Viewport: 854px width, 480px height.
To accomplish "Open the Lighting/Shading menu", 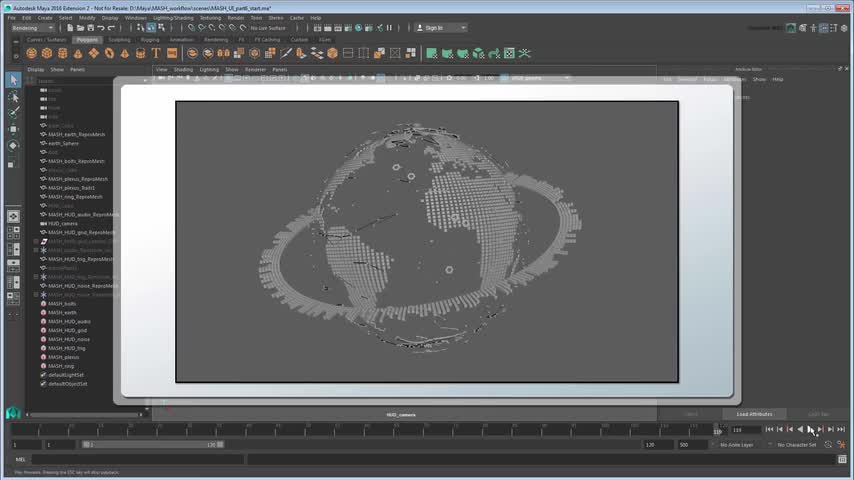I will [173, 18].
